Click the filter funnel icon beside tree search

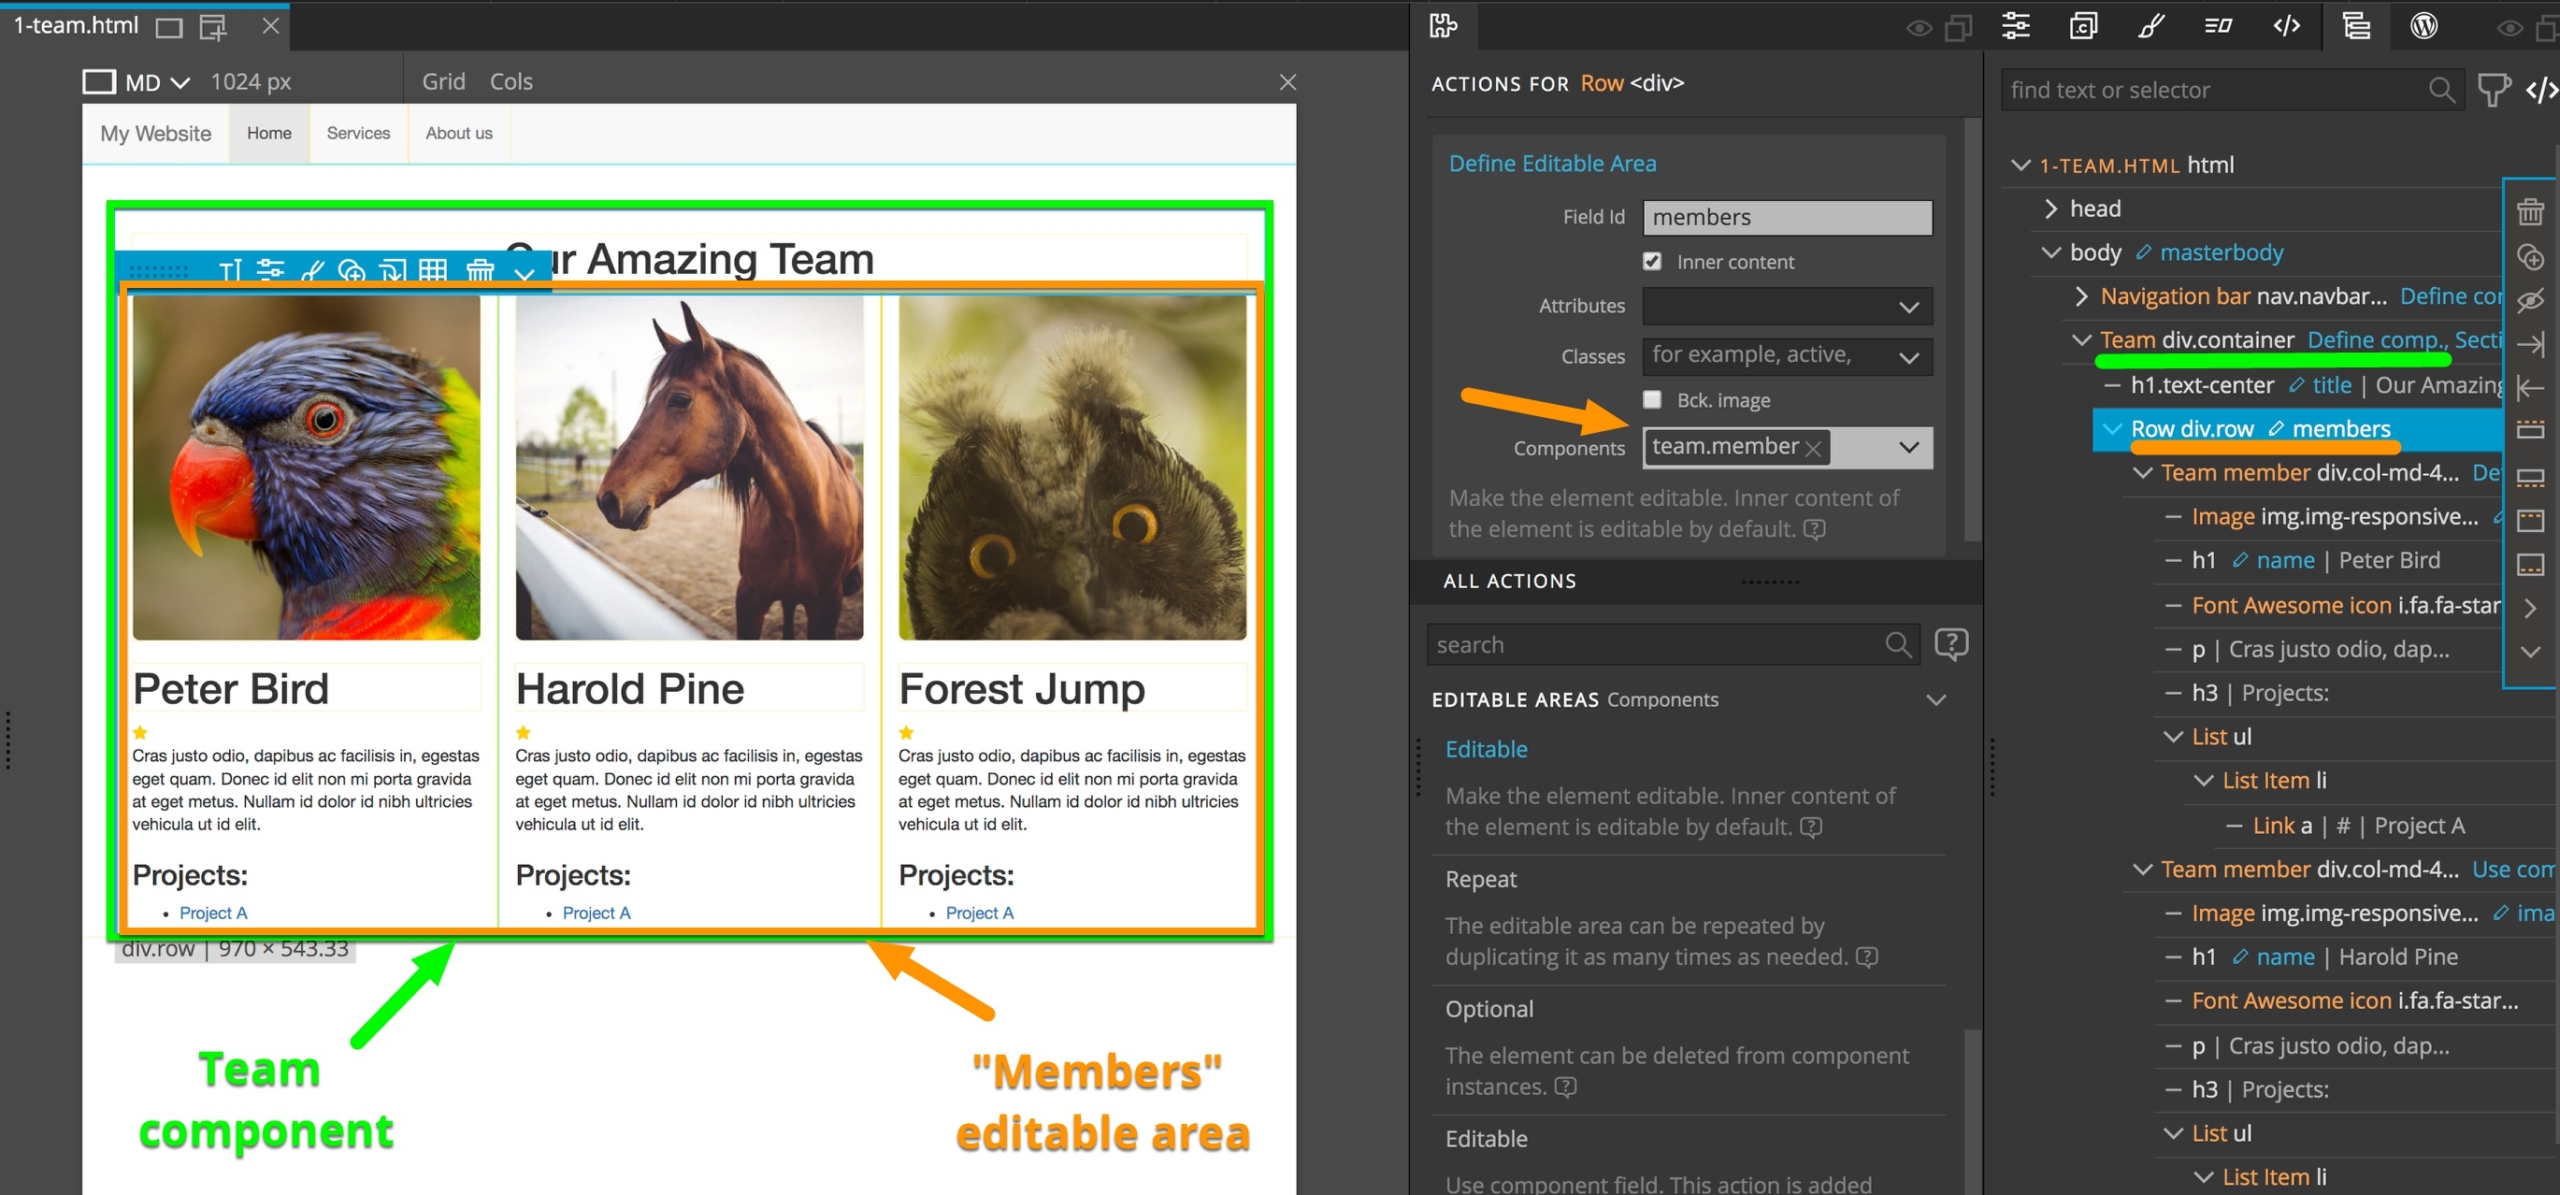[x=2493, y=90]
